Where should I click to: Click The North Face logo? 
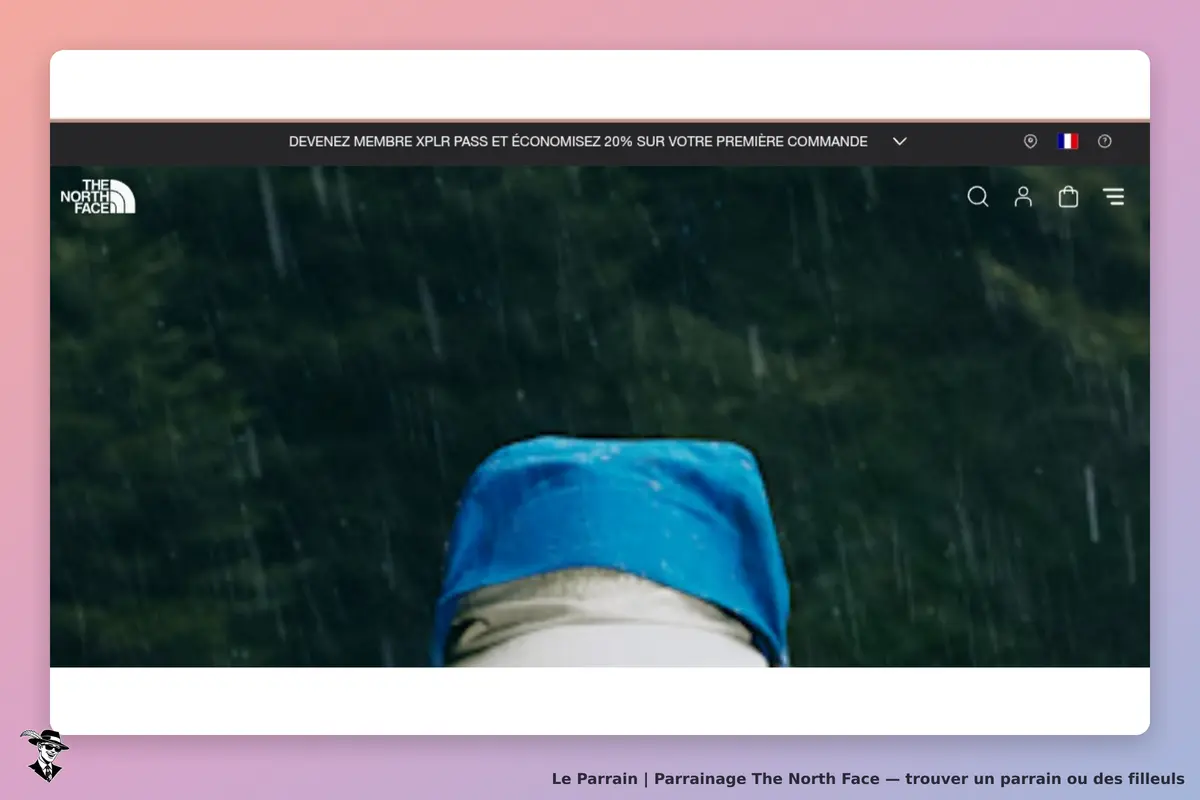[97, 197]
